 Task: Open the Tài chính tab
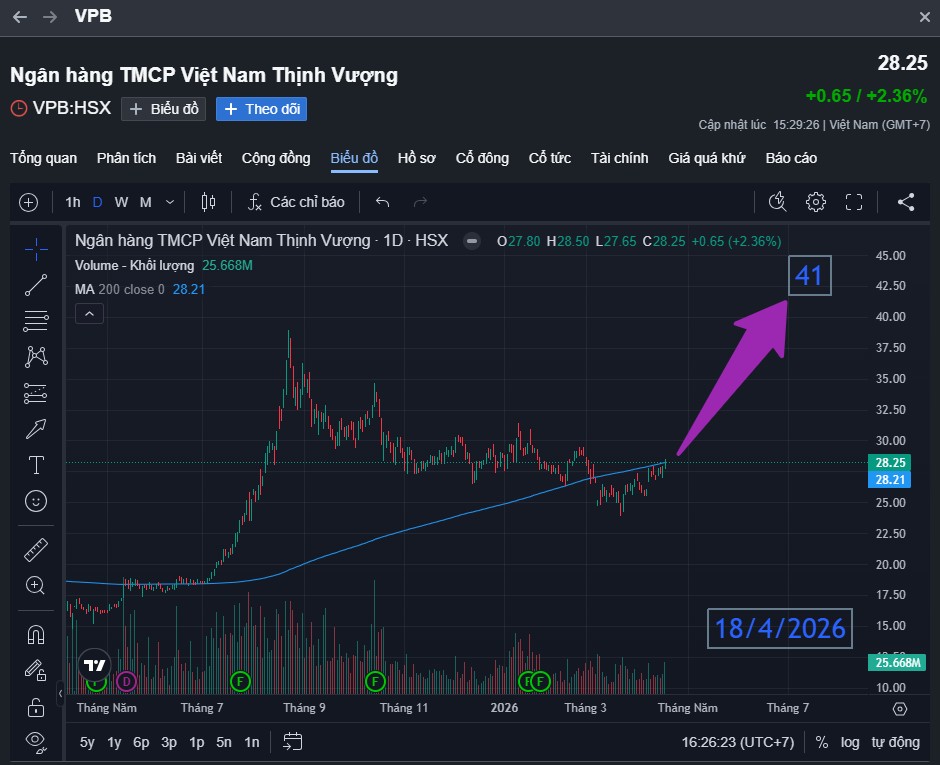[619, 158]
